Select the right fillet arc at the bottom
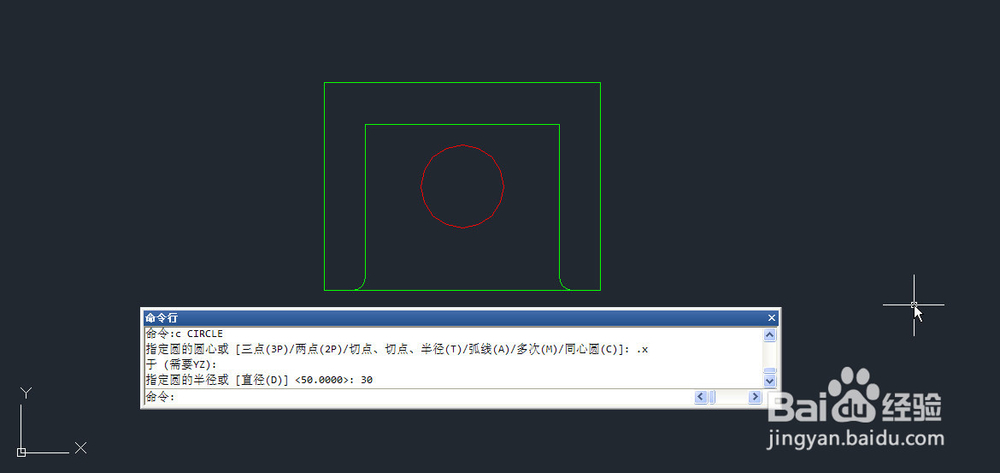Image resolution: width=1000 pixels, height=473 pixels. [x=562, y=286]
